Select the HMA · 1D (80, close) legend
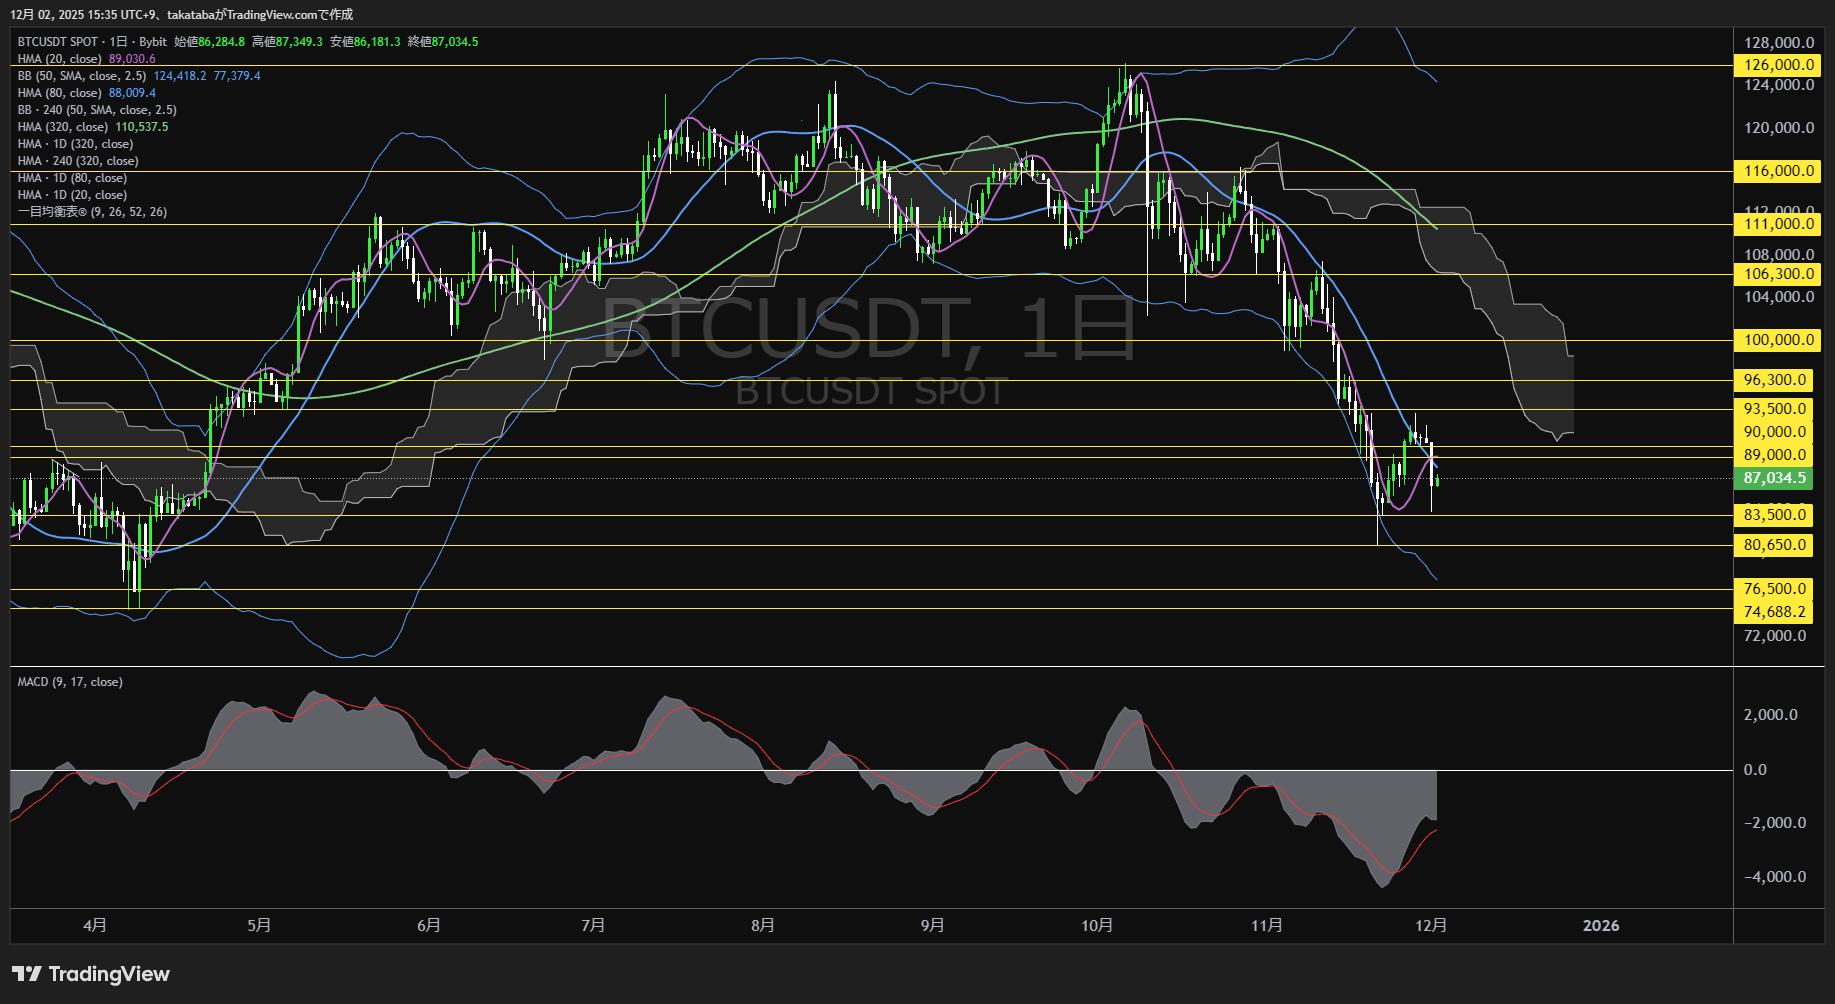Image resolution: width=1835 pixels, height=1004 pixels. (72, 178)
